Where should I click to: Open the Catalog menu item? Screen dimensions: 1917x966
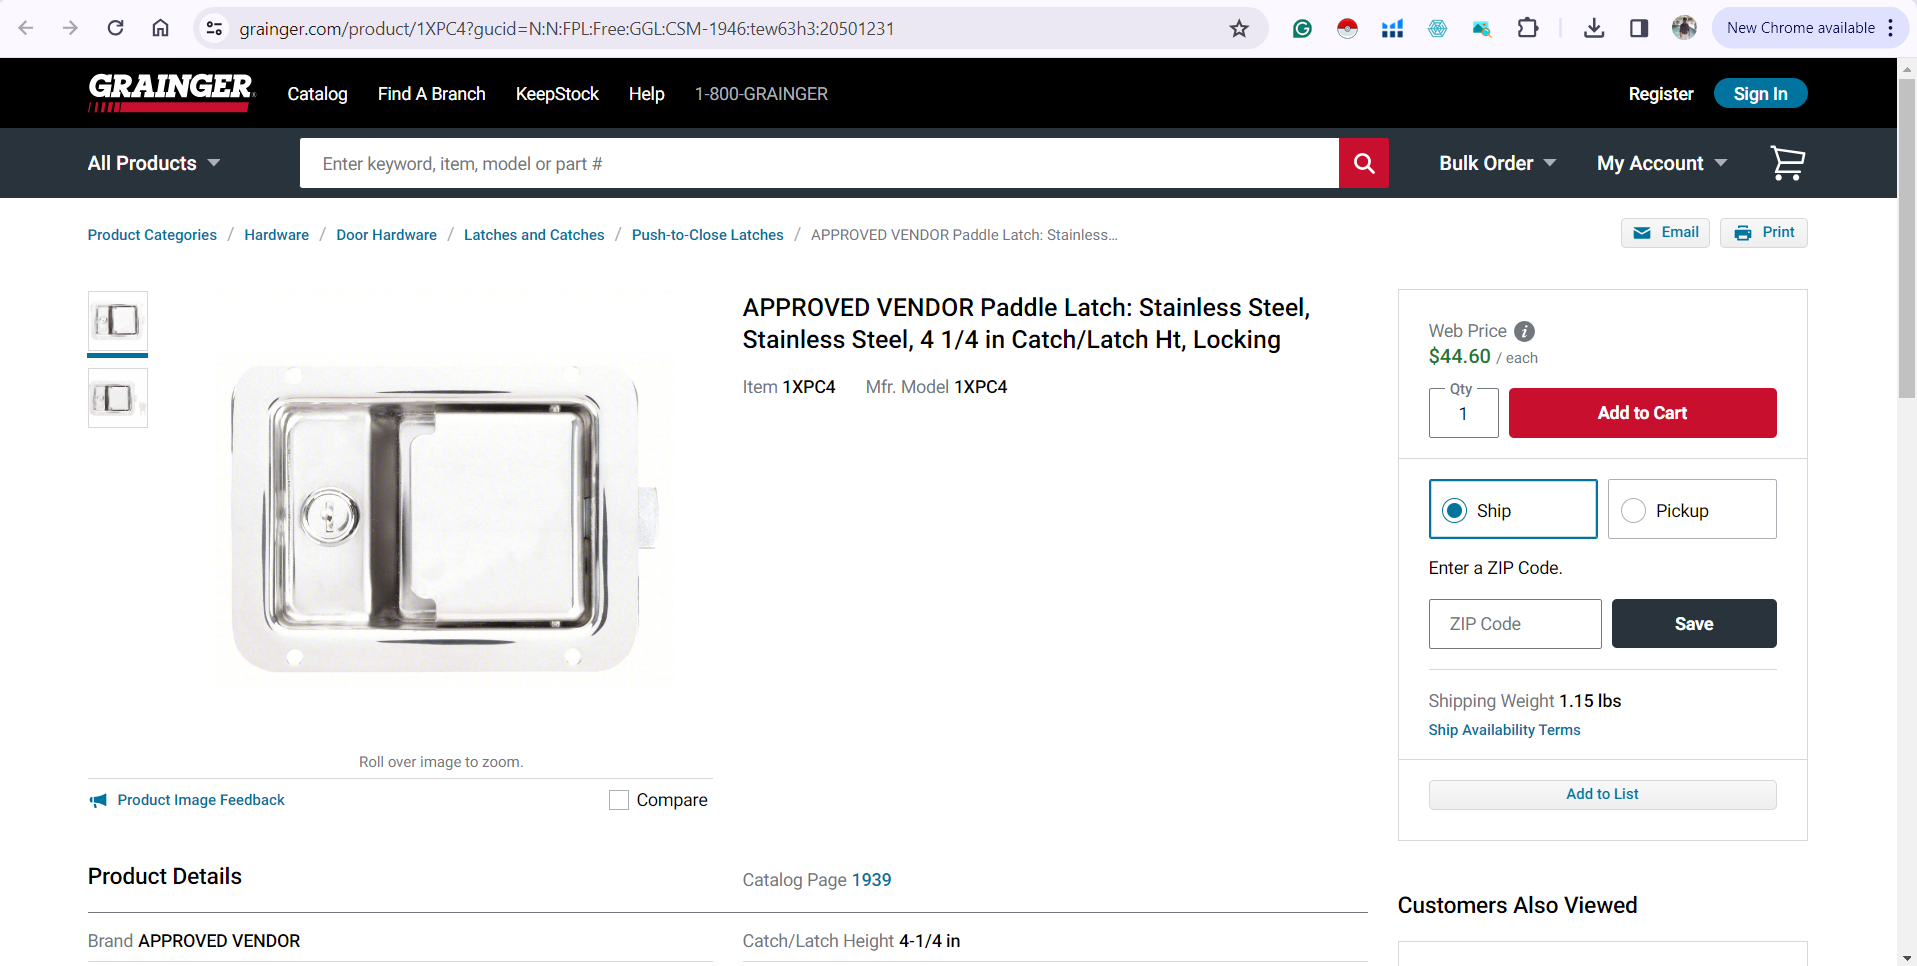(x=317, y=93)
